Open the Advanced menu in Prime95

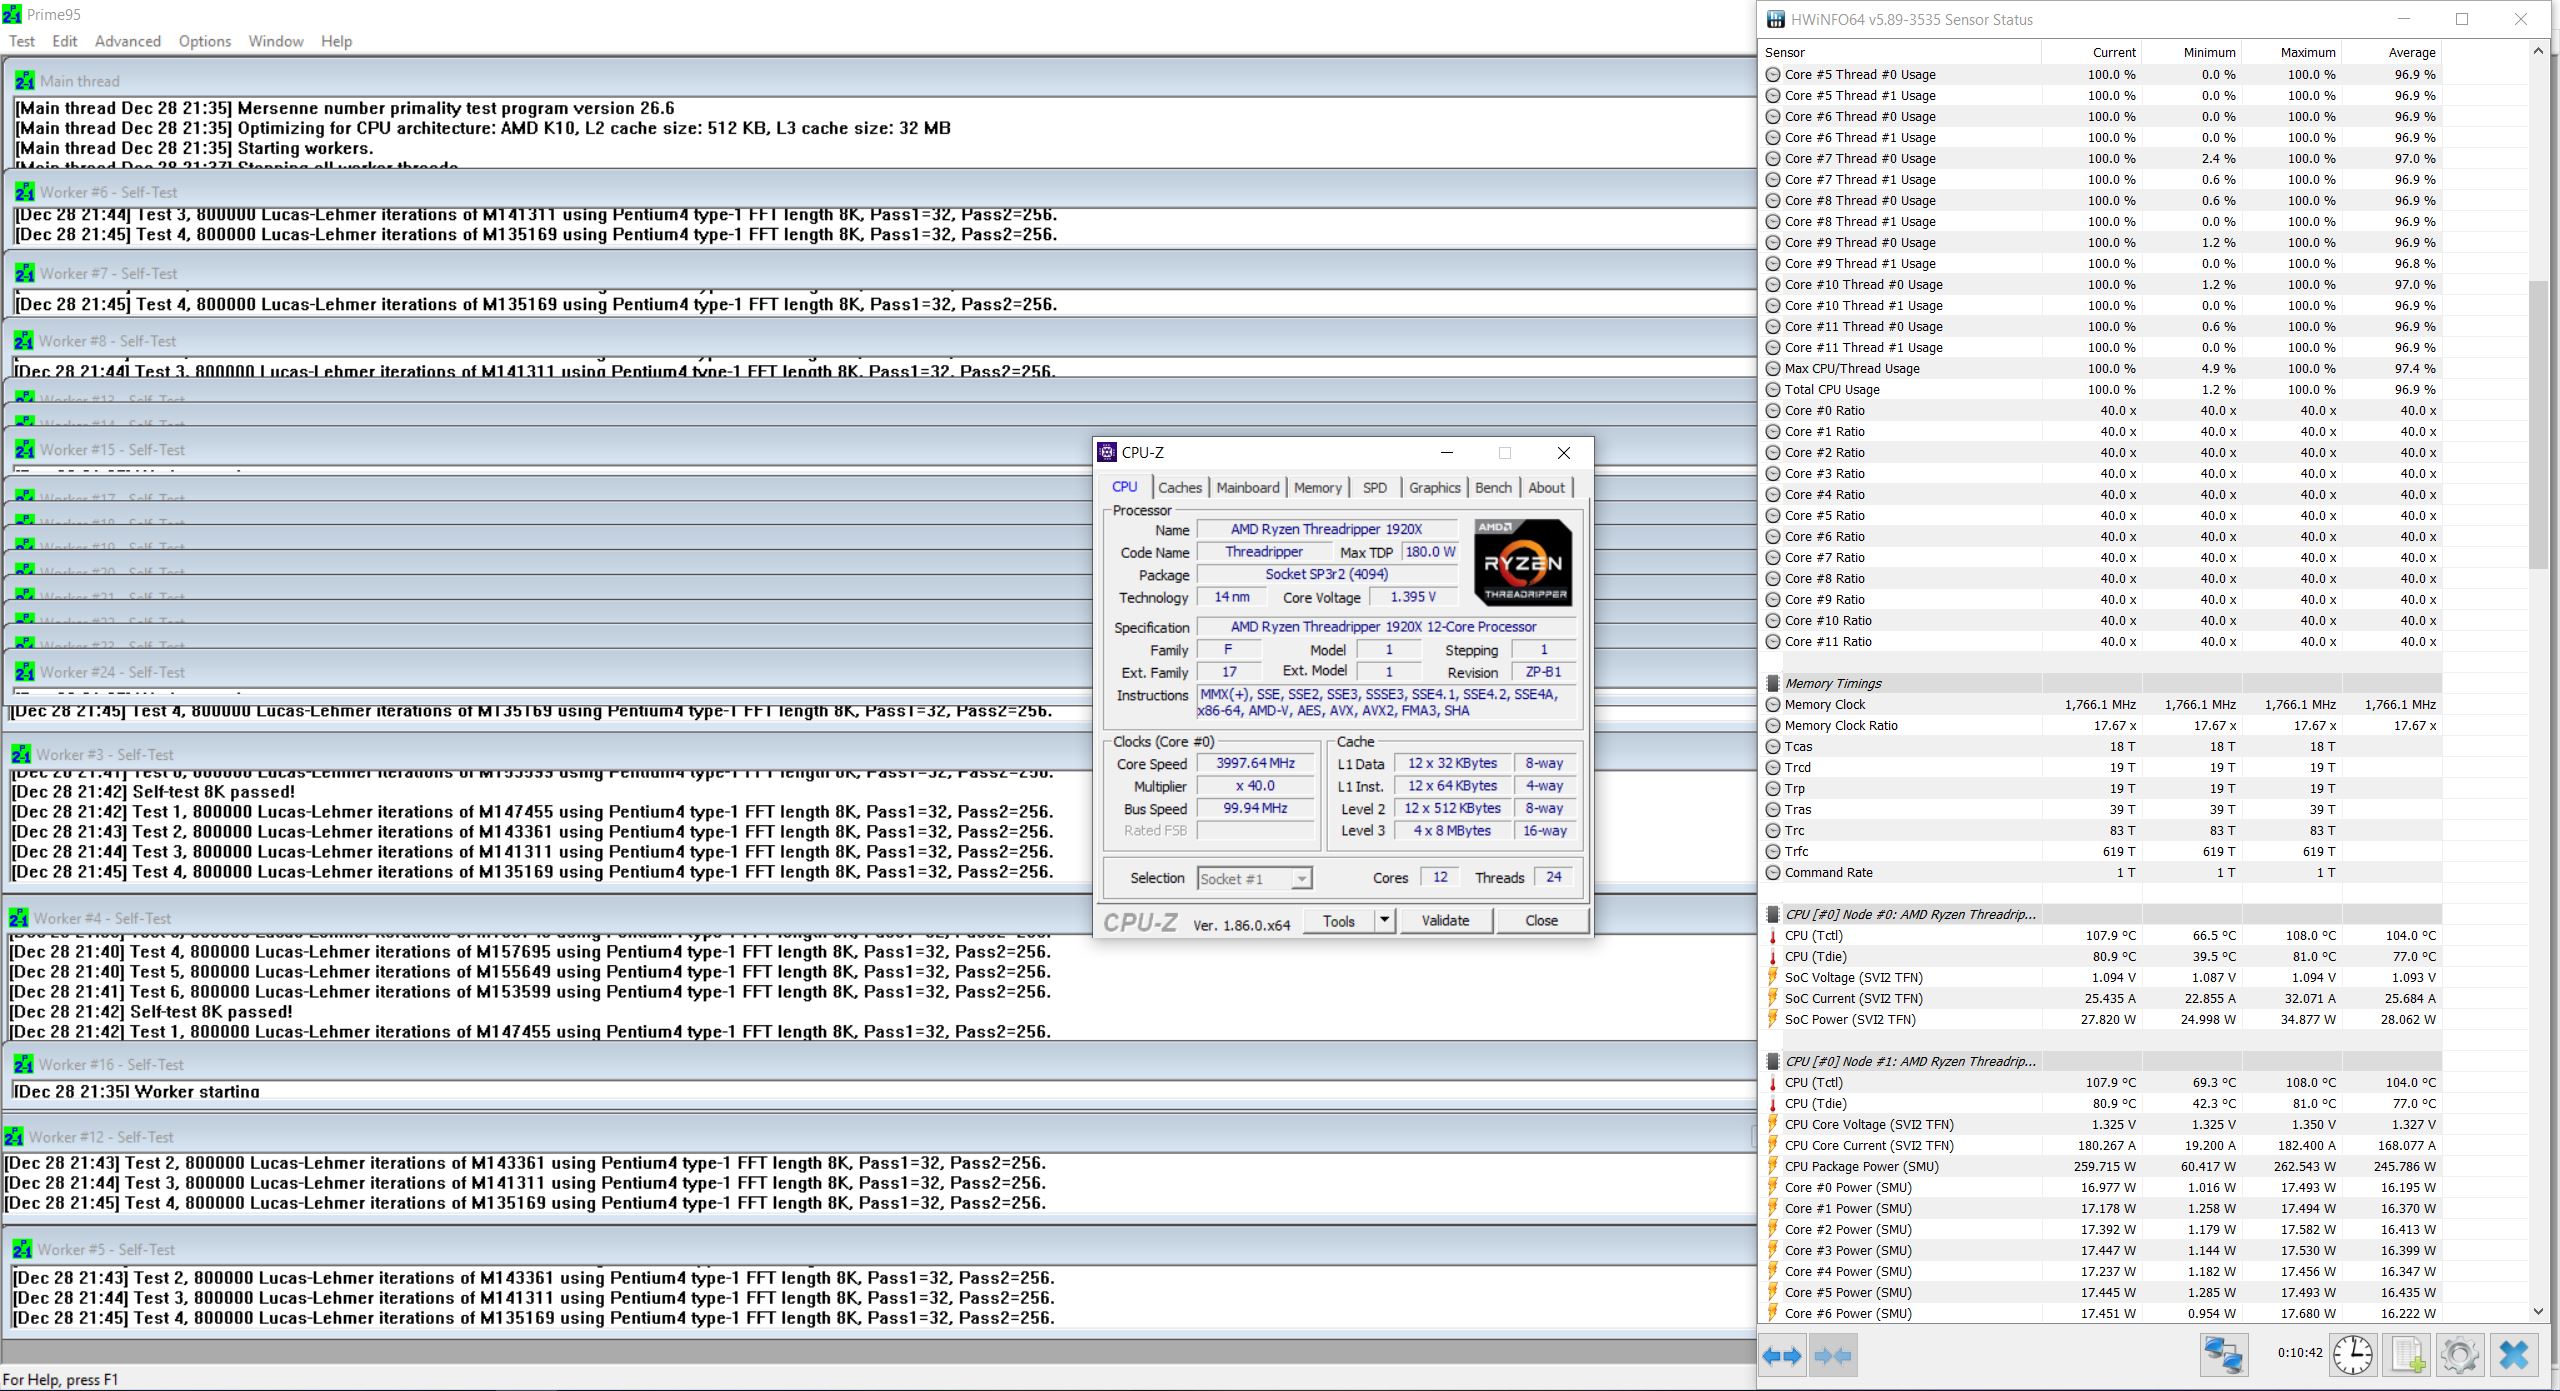128,41
